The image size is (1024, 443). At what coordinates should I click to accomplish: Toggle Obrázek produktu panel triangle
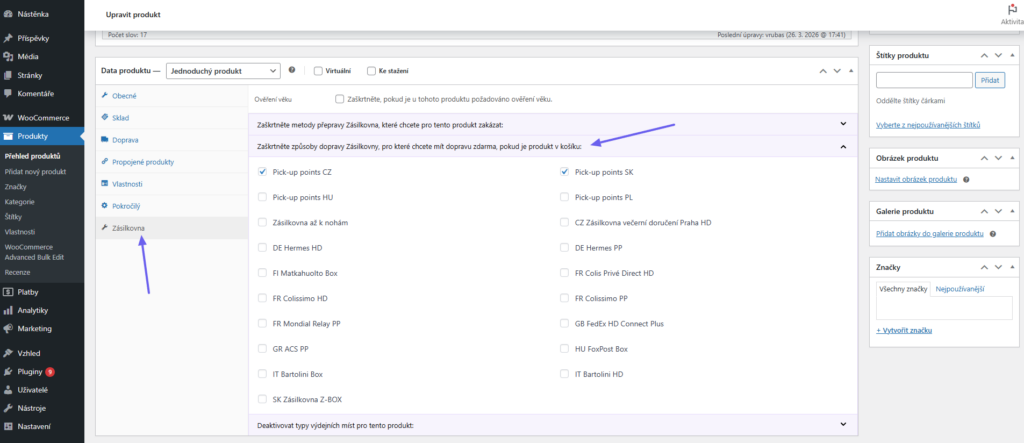pos(1012,158)
